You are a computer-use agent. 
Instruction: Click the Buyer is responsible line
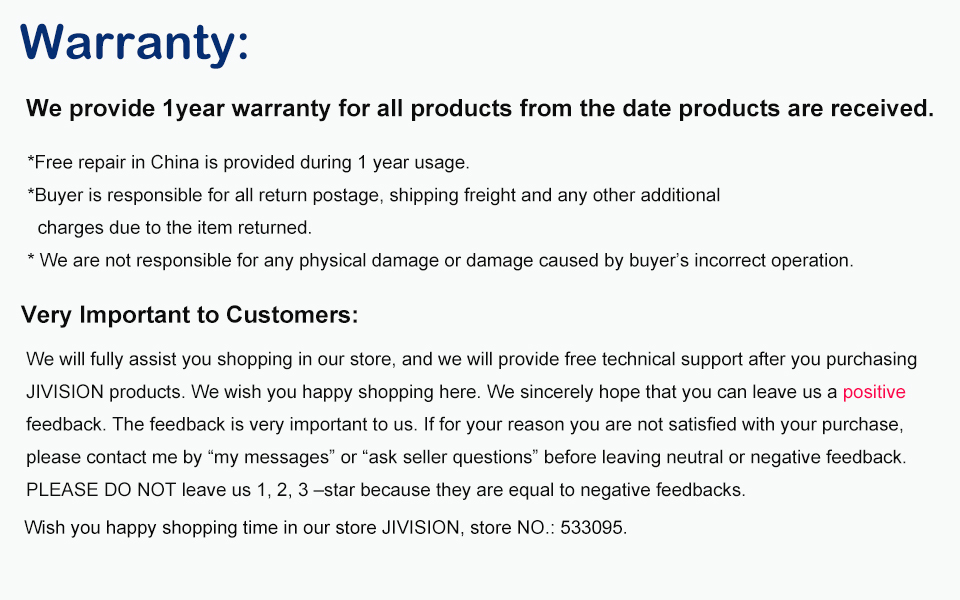[x=373, y=196]
